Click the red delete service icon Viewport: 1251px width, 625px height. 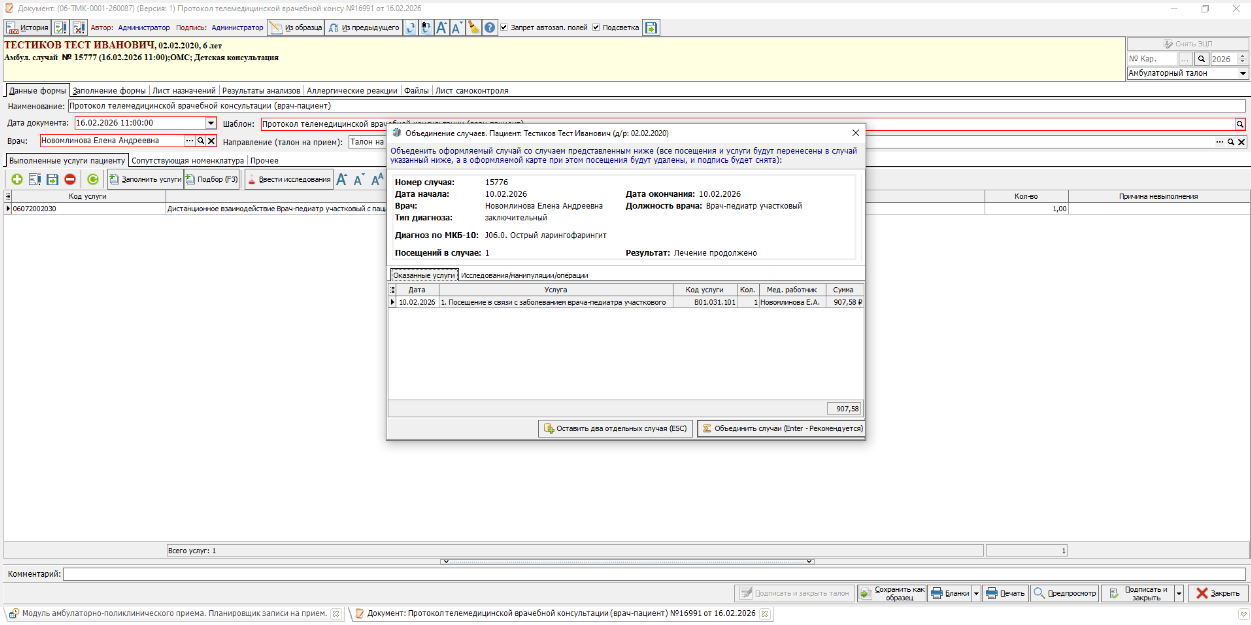coord(70,179)
